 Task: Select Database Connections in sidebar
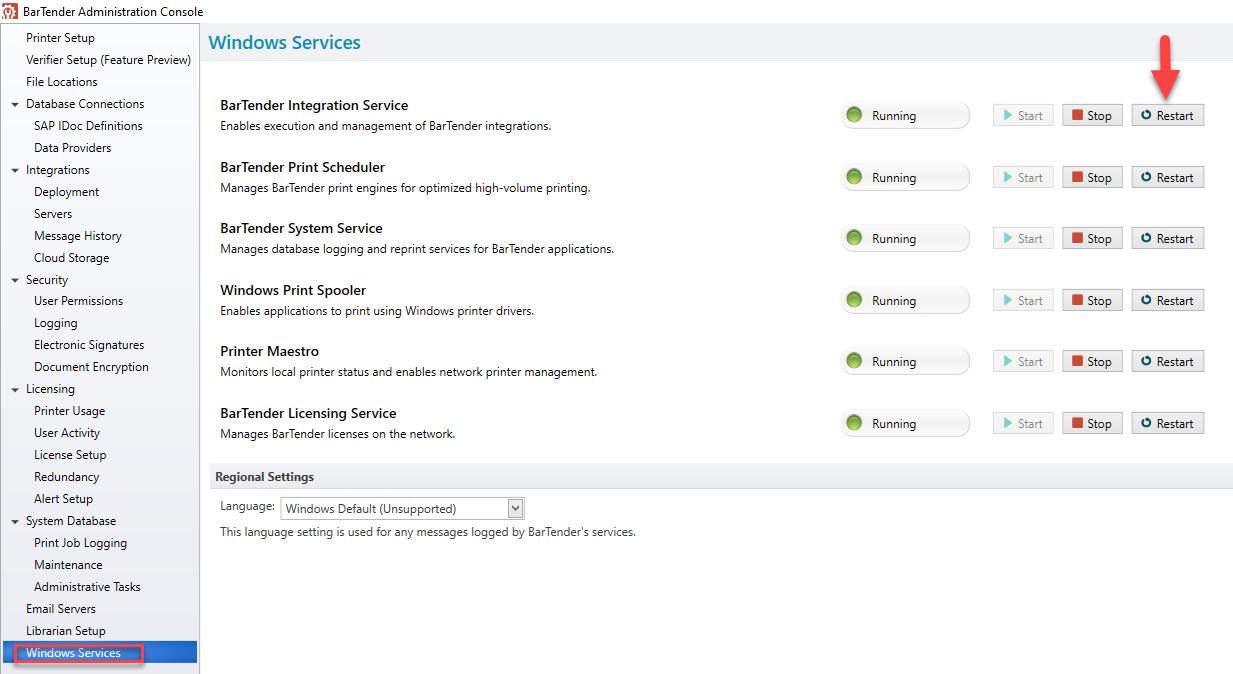coord(85,104)
